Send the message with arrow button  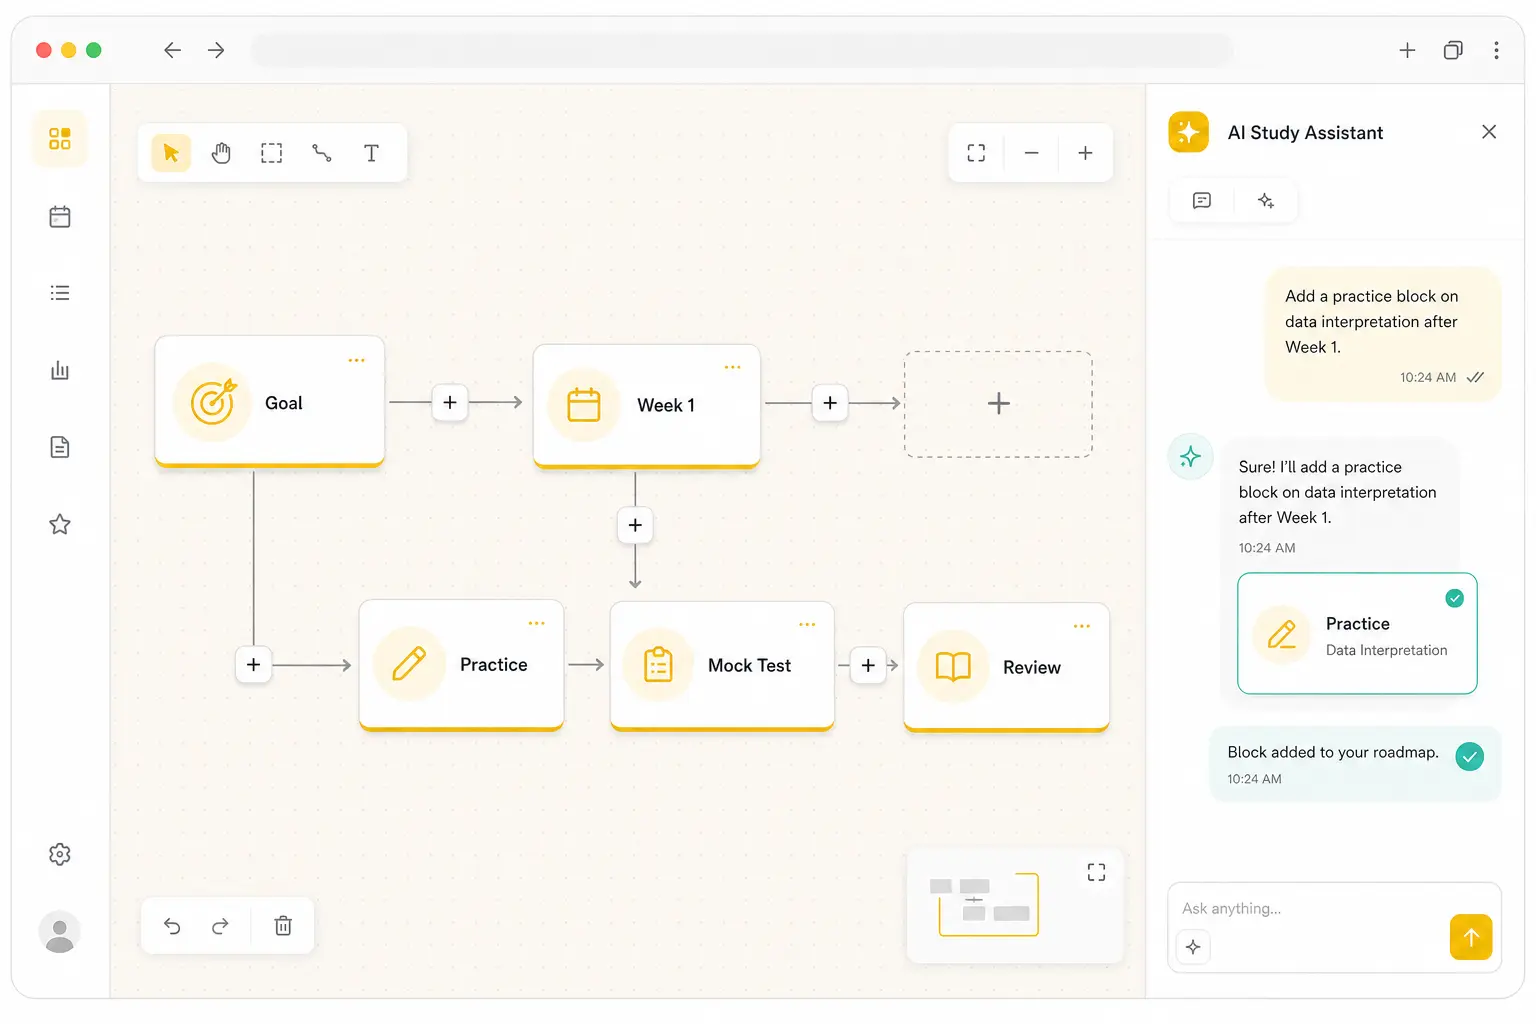point(1471,937)
